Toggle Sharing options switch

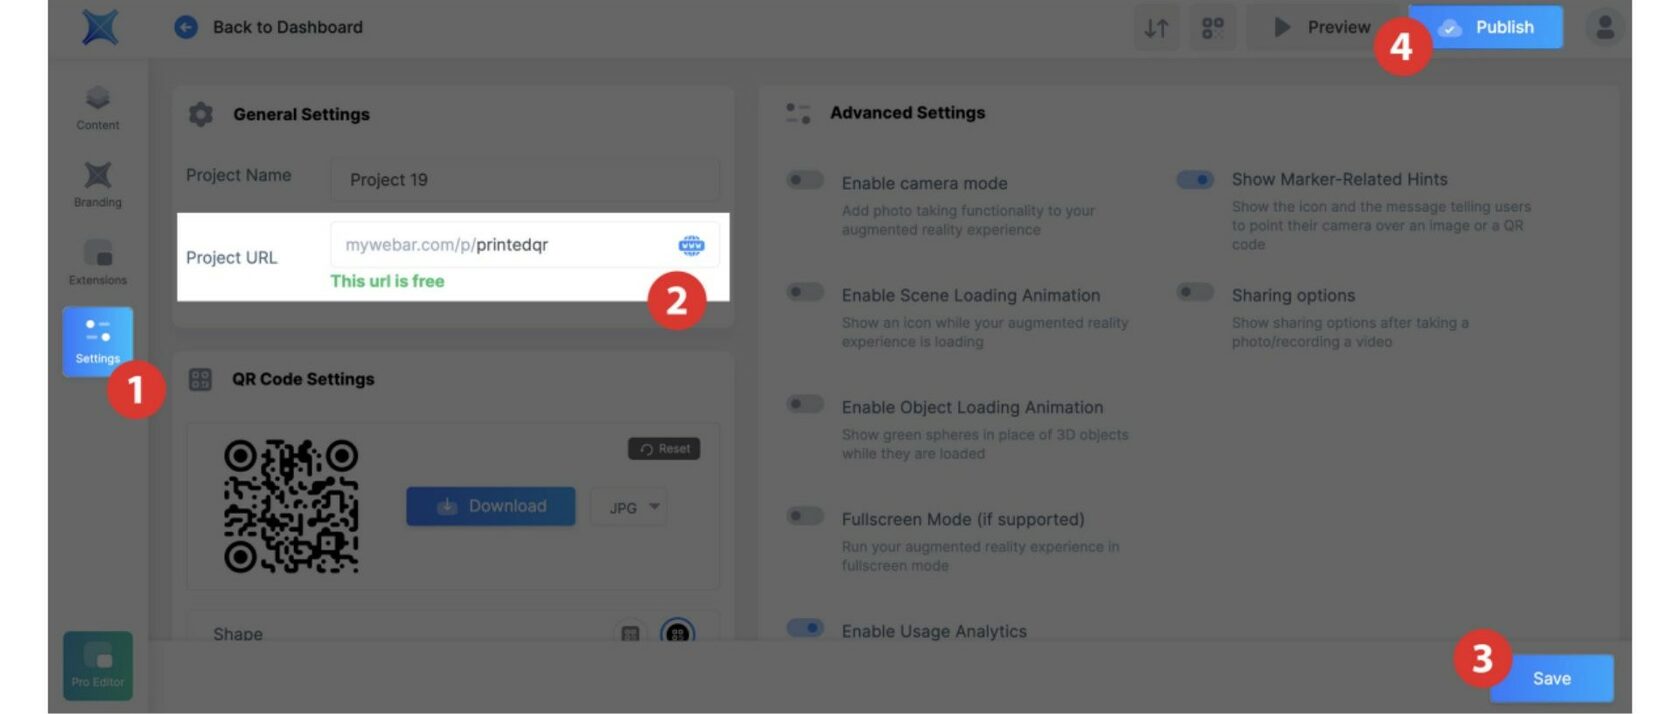[1195, 292]
